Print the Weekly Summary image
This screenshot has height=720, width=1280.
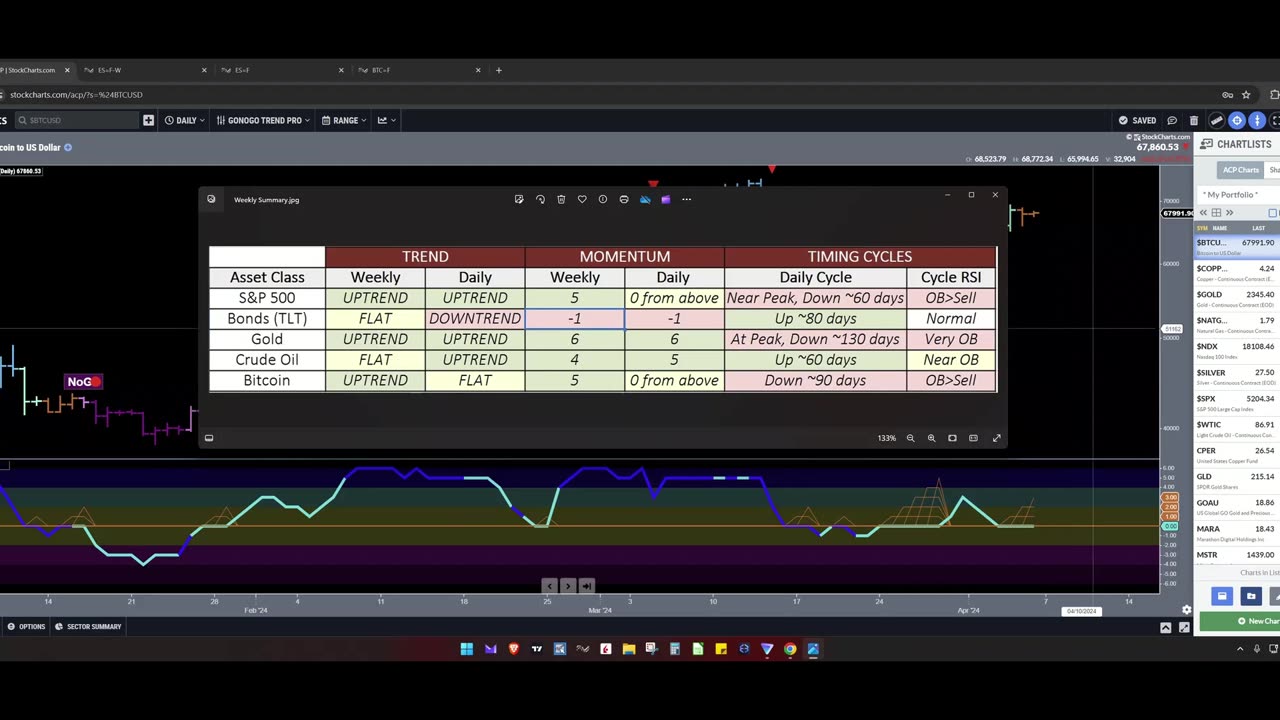pyautogui.click(x=624, y=199)
